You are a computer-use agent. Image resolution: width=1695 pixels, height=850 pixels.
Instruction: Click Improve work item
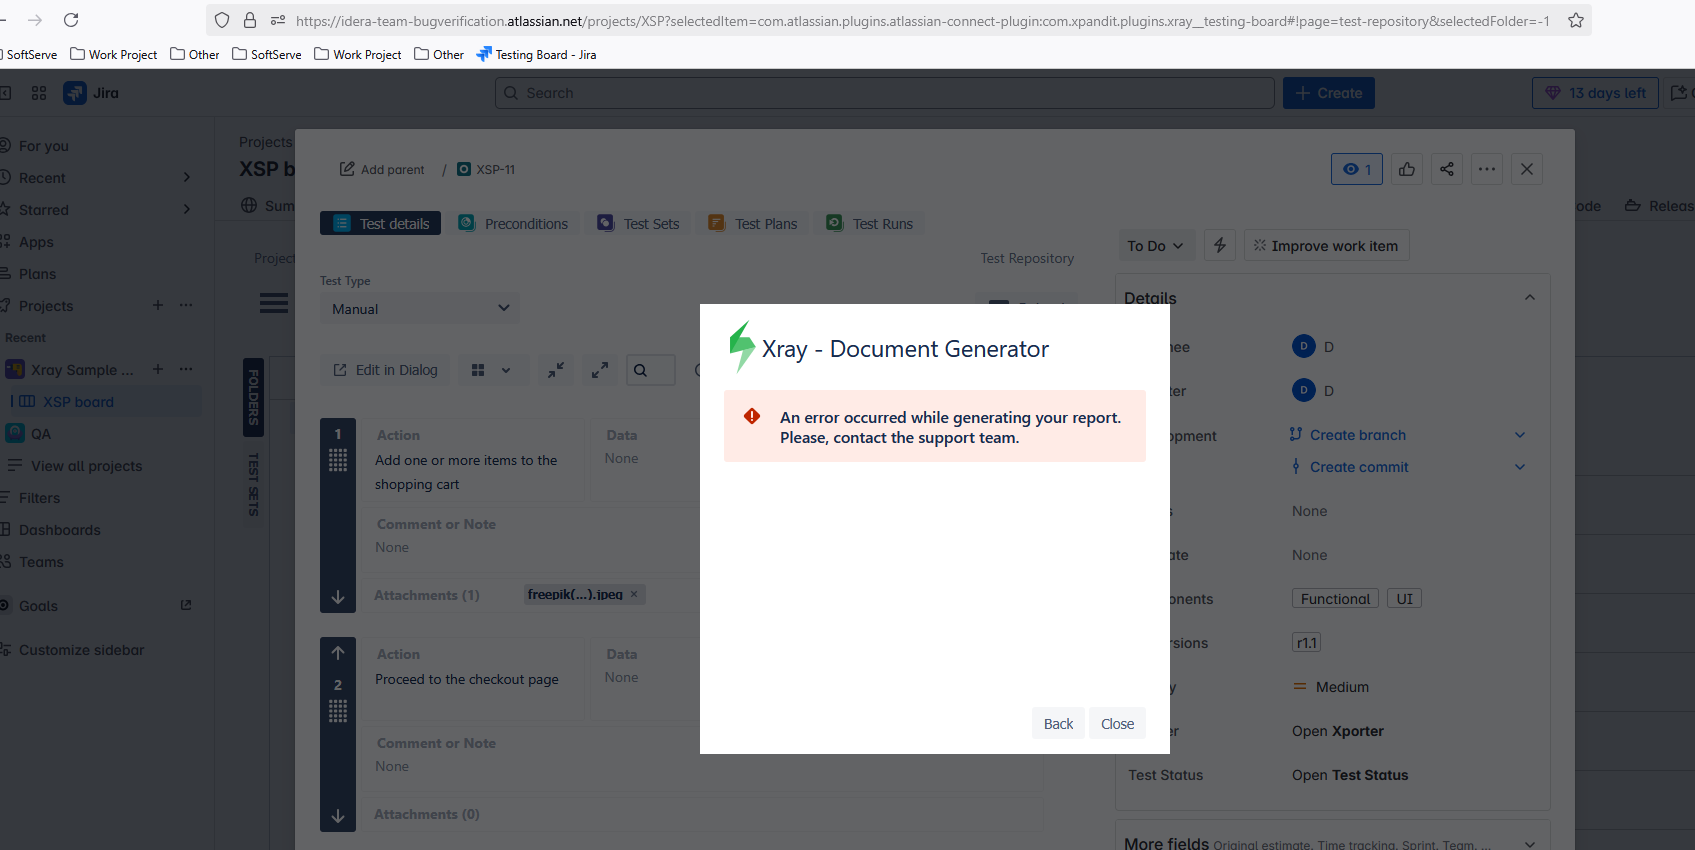(1326, 246)
